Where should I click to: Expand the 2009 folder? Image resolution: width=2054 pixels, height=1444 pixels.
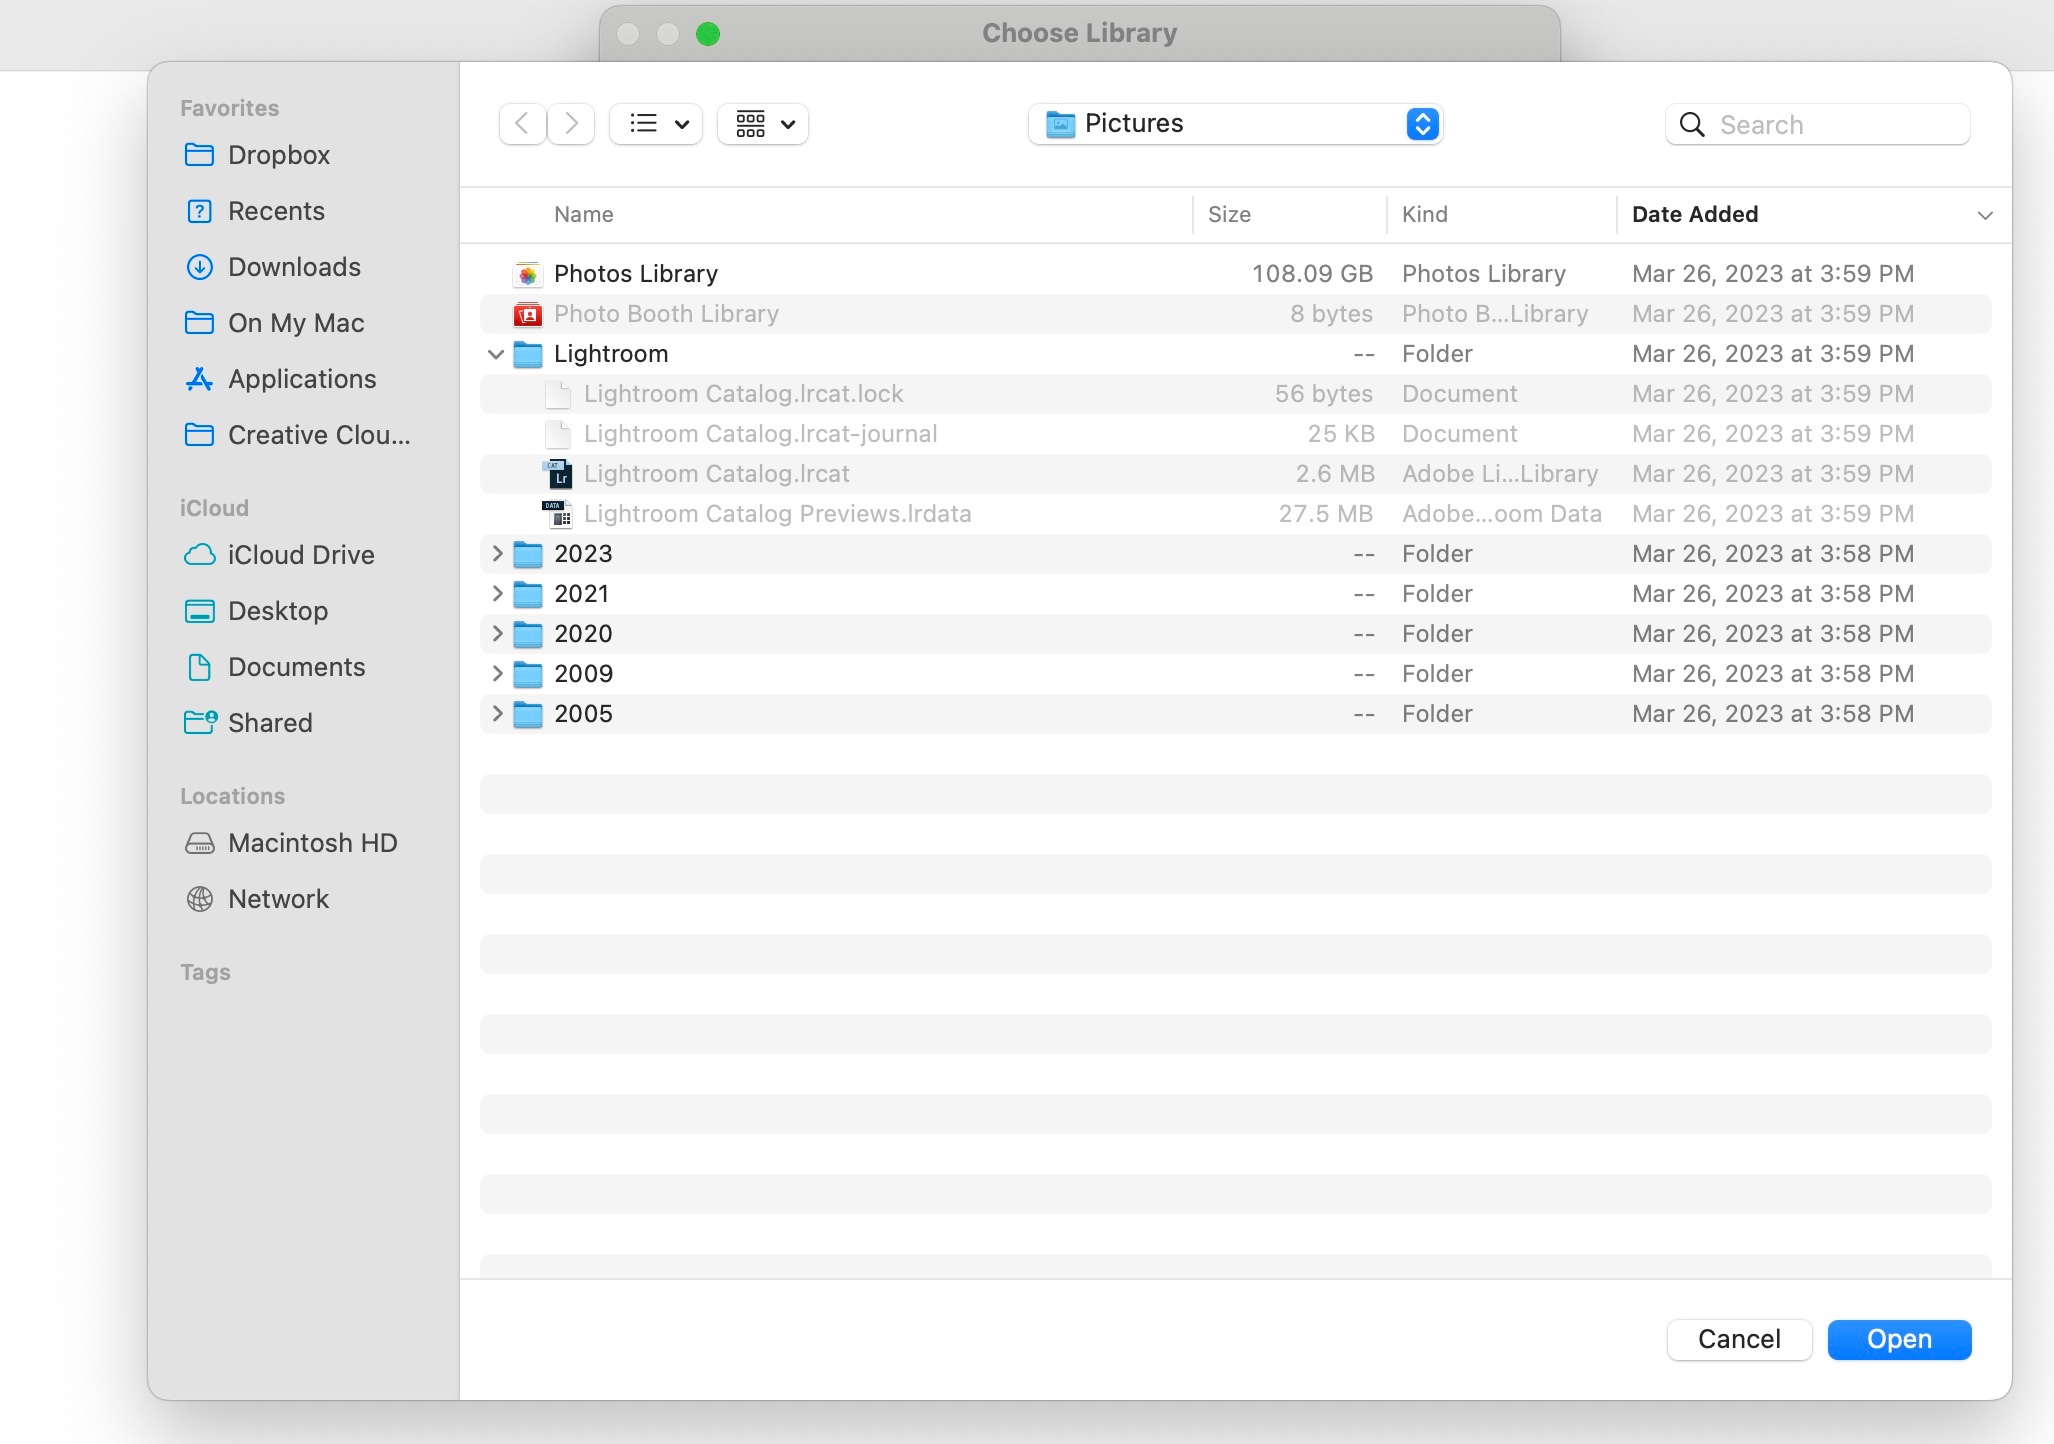497,673
